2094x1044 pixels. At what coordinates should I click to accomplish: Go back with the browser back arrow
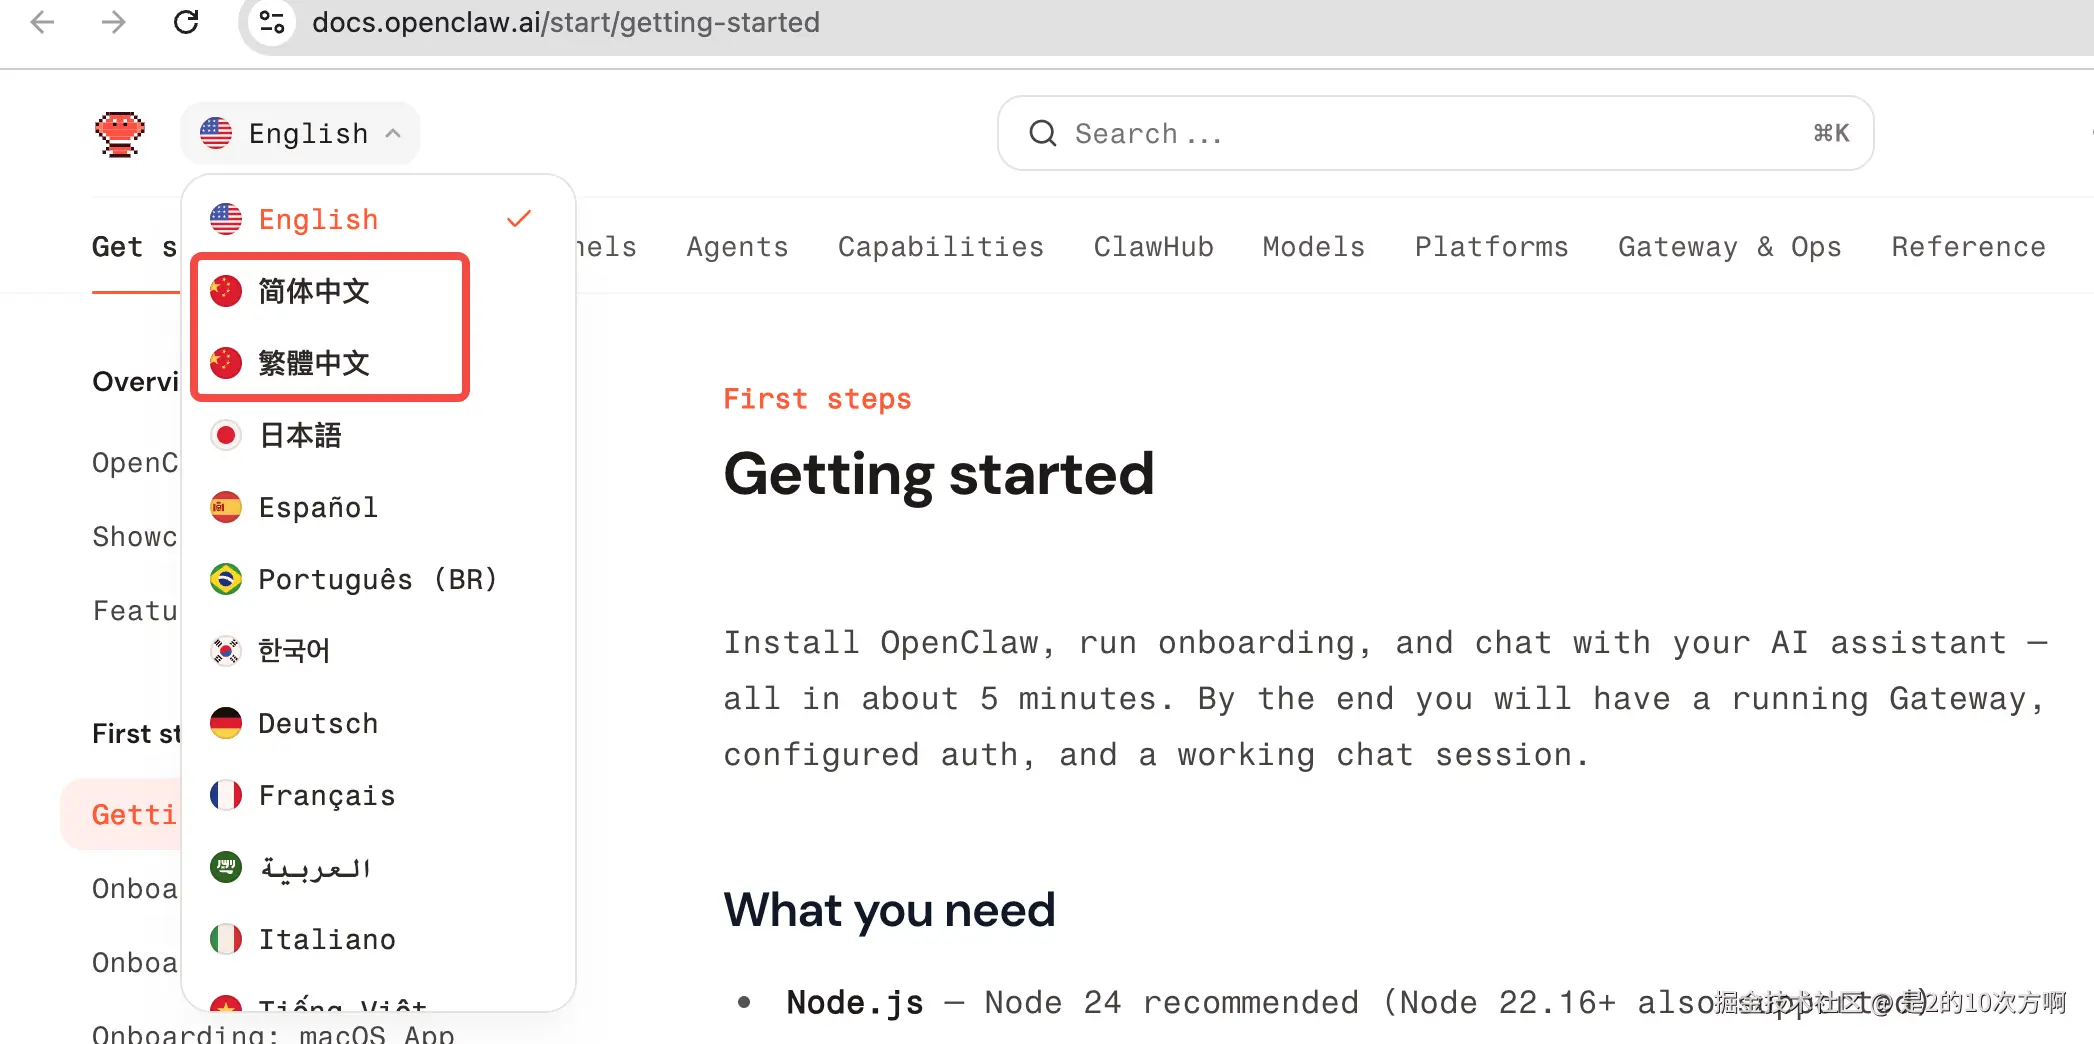[x=42, y=22]
